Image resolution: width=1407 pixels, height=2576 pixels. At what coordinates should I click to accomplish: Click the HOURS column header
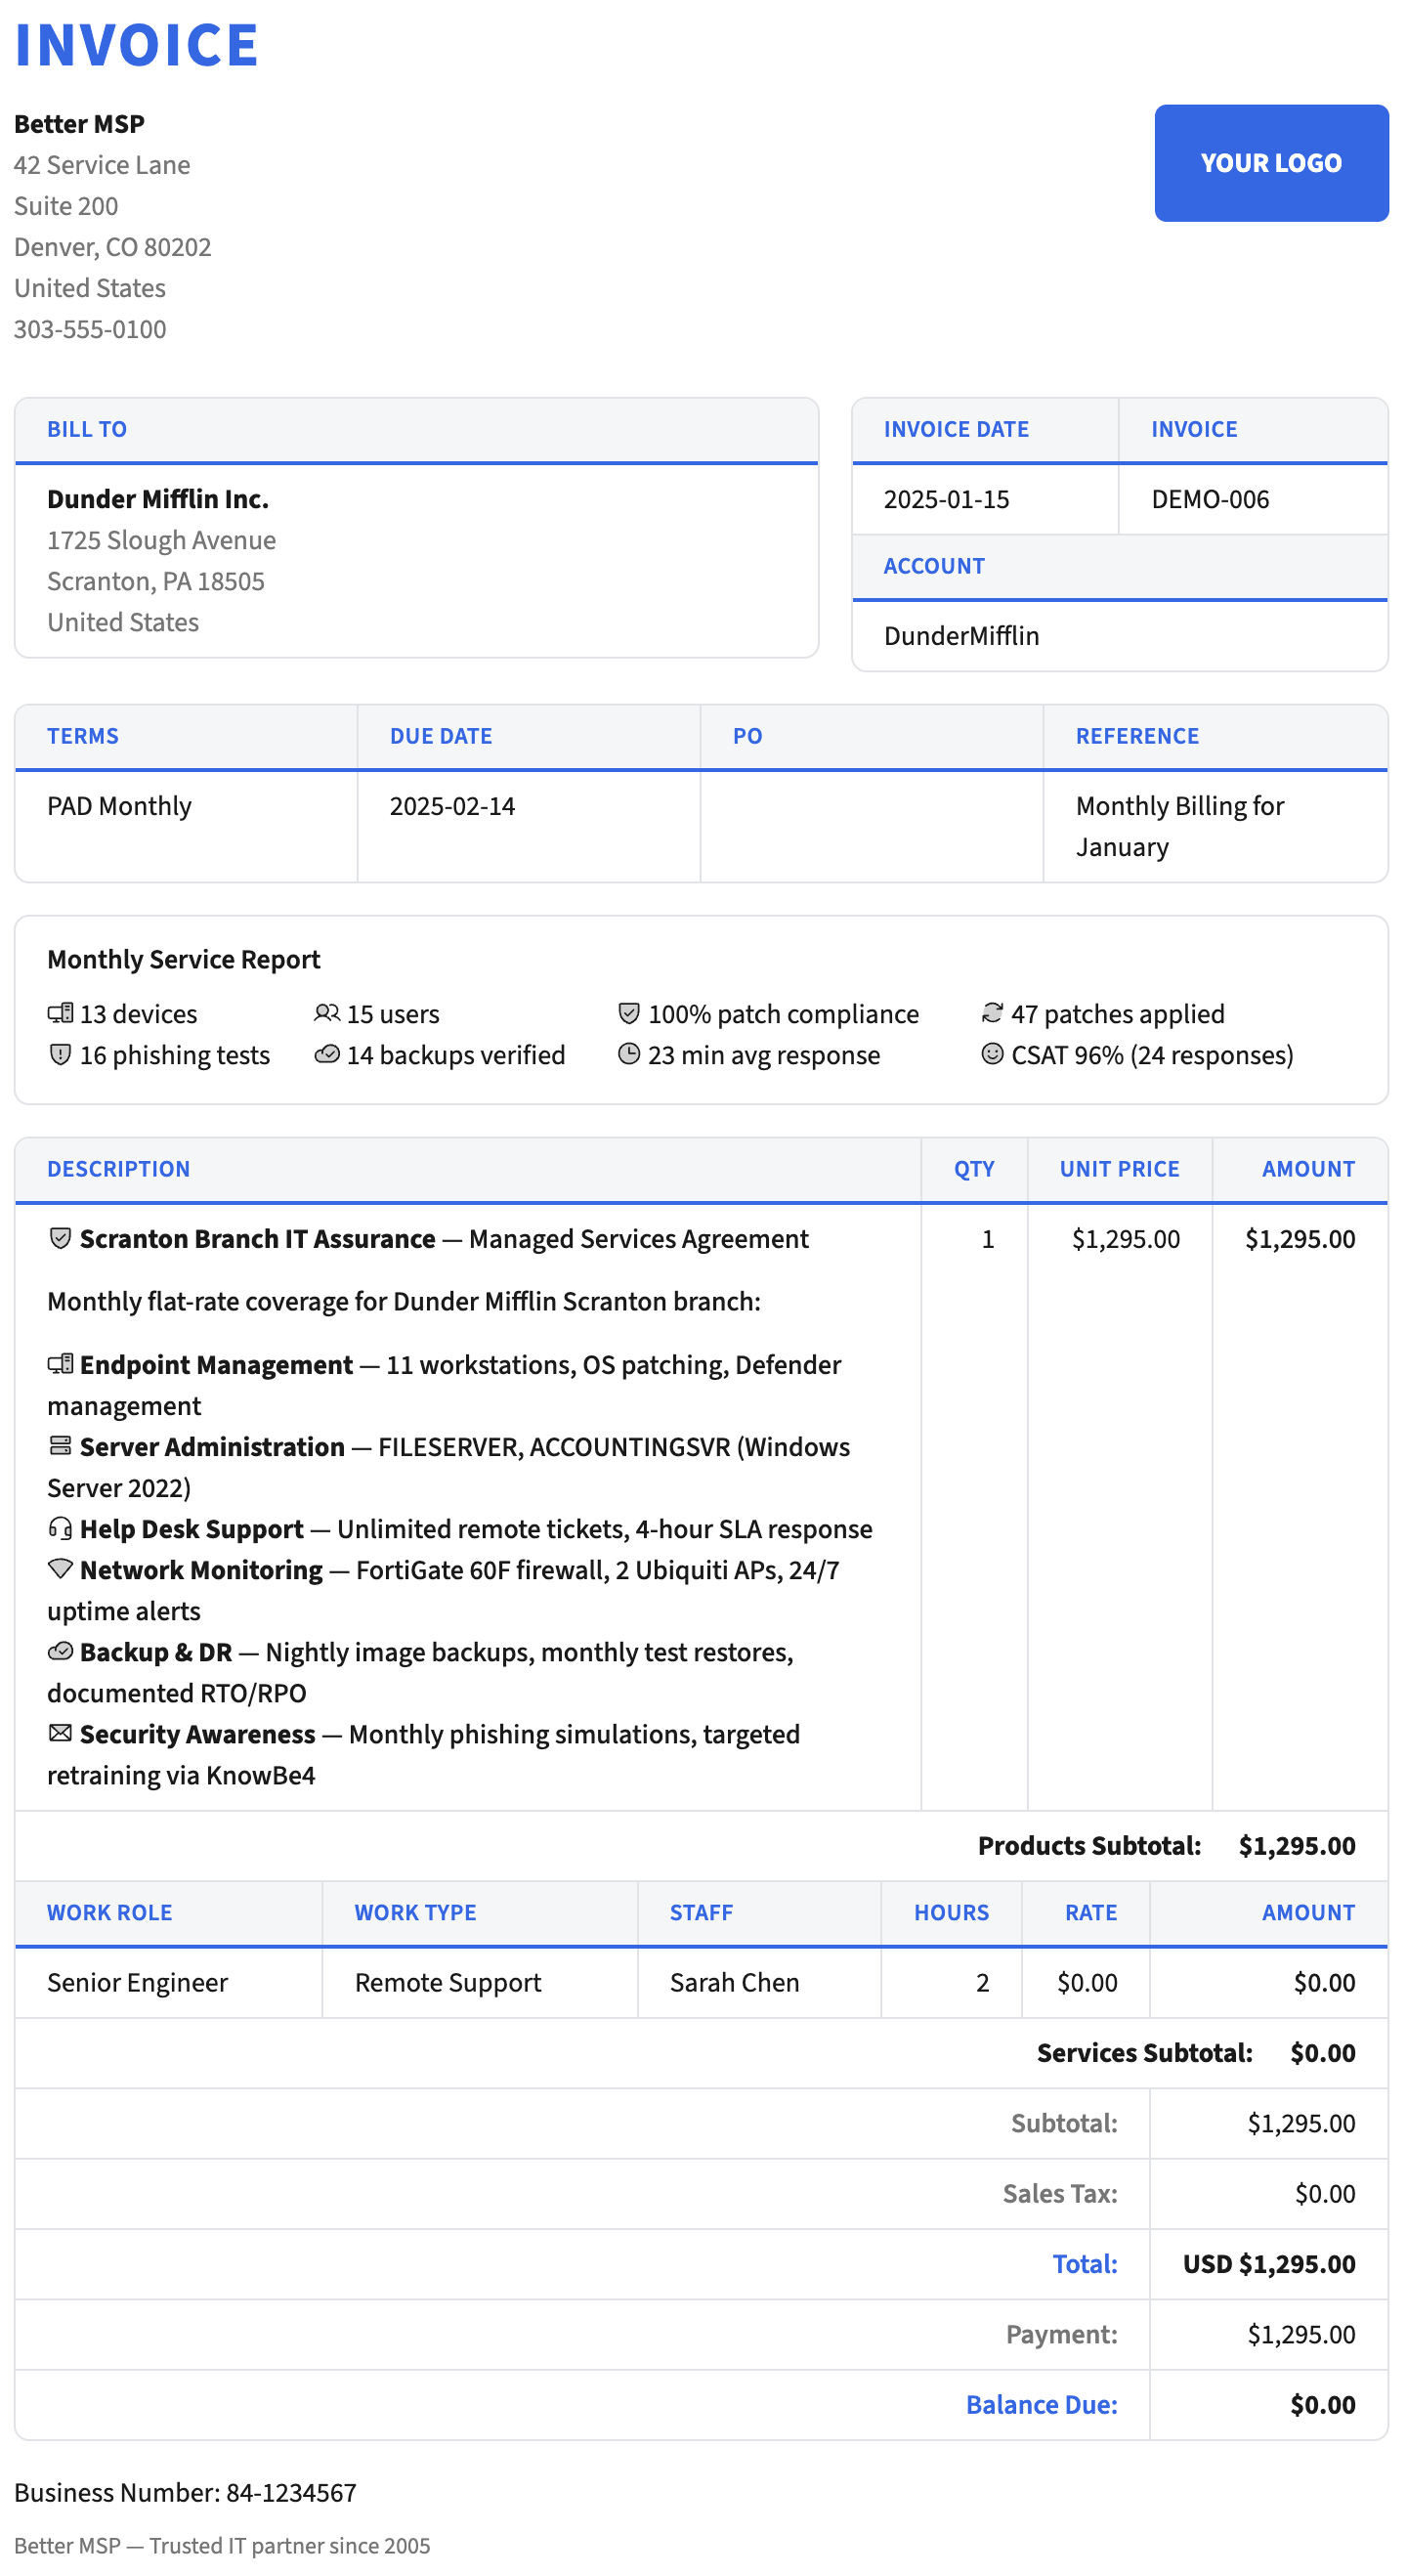click(951, 1912)
